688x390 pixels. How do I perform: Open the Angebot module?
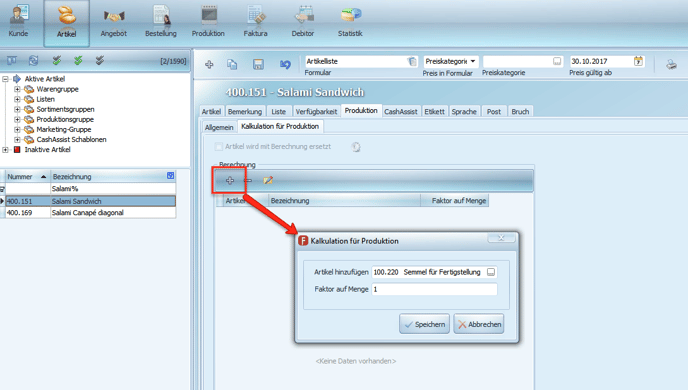(114, 22)
